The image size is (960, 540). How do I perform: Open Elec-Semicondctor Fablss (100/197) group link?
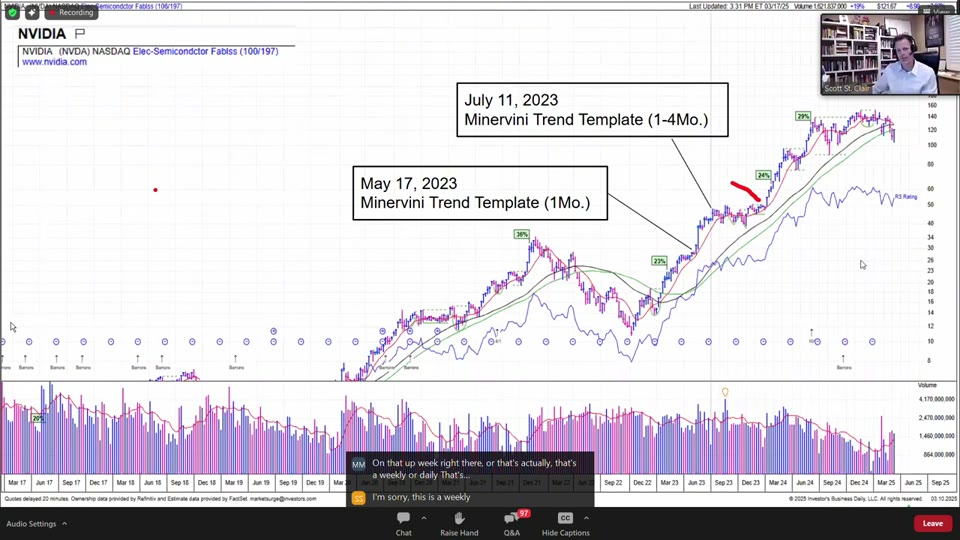[x=205, y=51]
